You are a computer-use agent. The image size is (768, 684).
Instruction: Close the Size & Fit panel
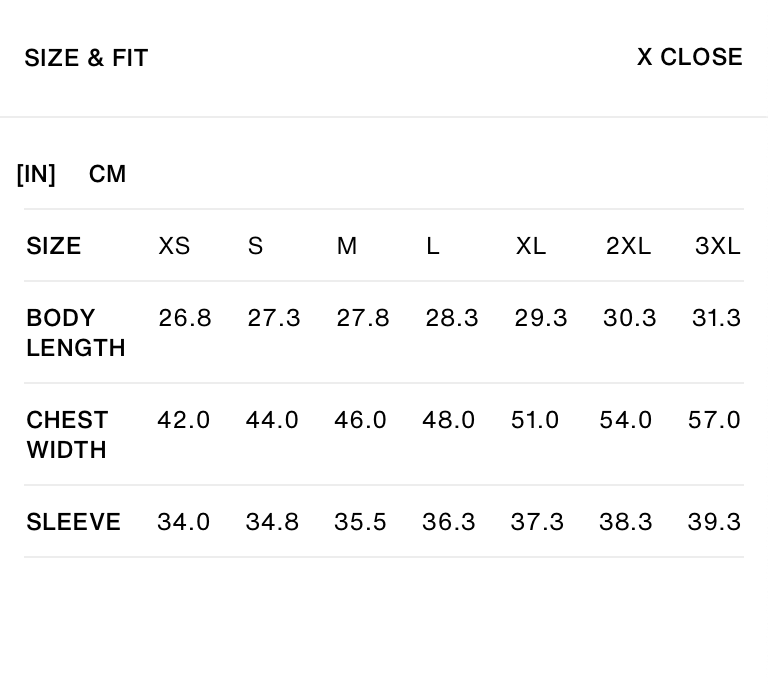[690, 57]
